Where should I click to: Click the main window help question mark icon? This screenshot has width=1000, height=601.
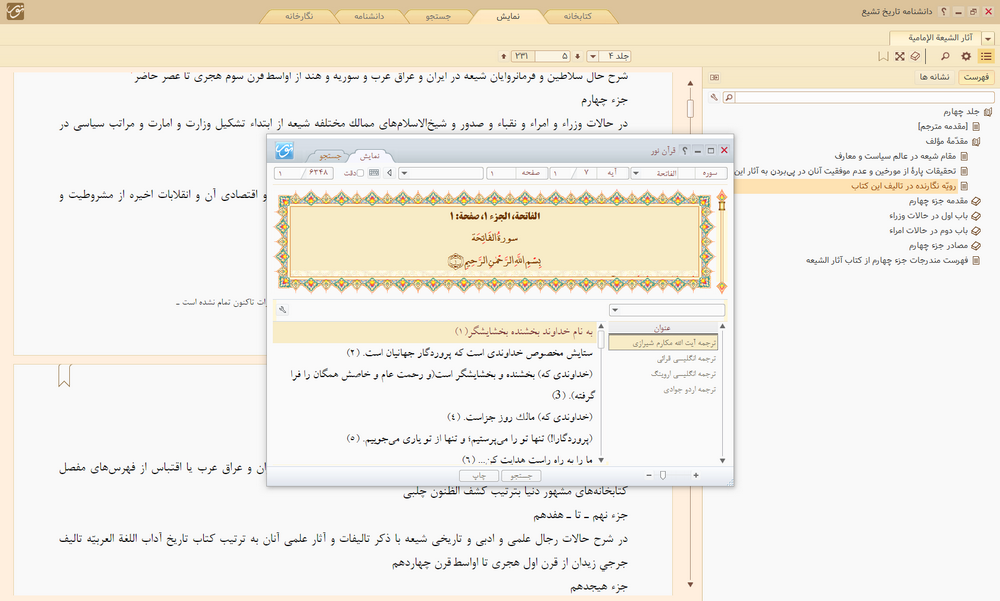pyautogui.click(x=944, y=11)
